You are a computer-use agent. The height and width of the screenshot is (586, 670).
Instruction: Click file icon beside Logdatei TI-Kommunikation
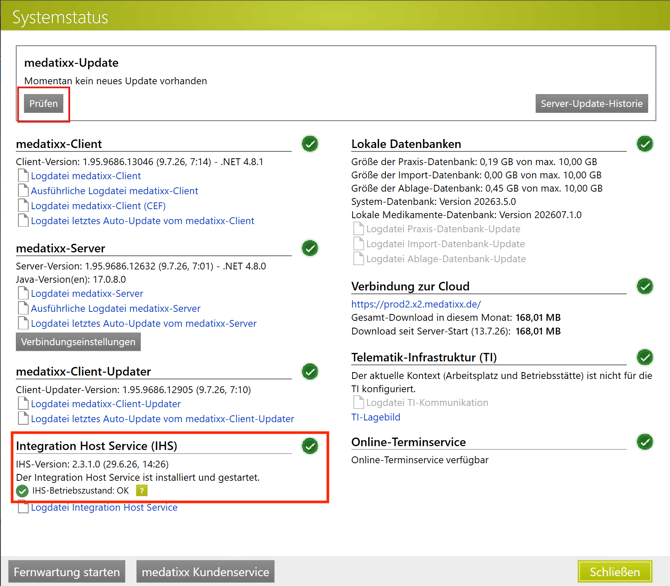coord(359,402)
